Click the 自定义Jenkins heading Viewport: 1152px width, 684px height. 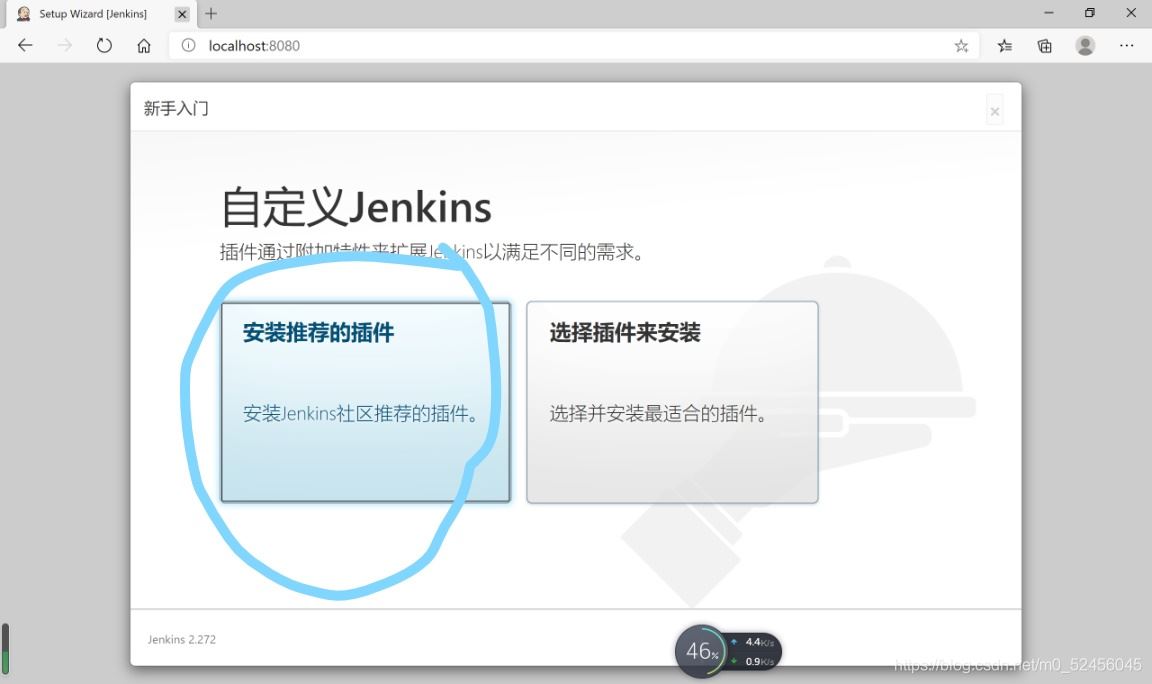tap(356, 207)
